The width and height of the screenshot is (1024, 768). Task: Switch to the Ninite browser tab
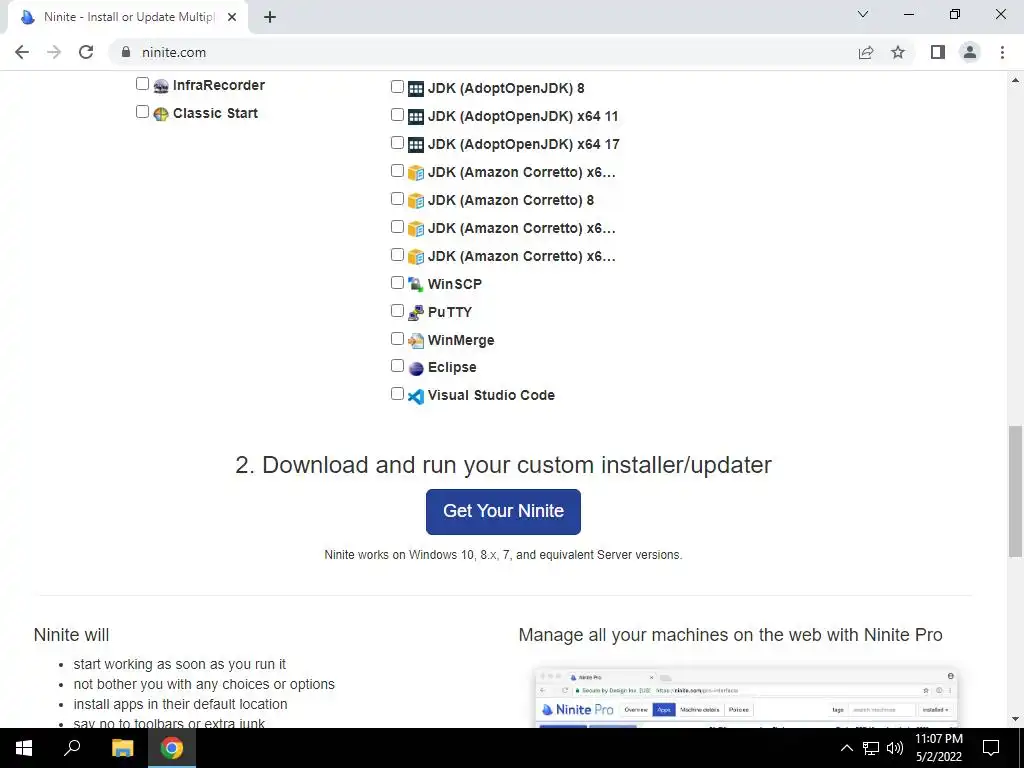[x=128, y=17]
